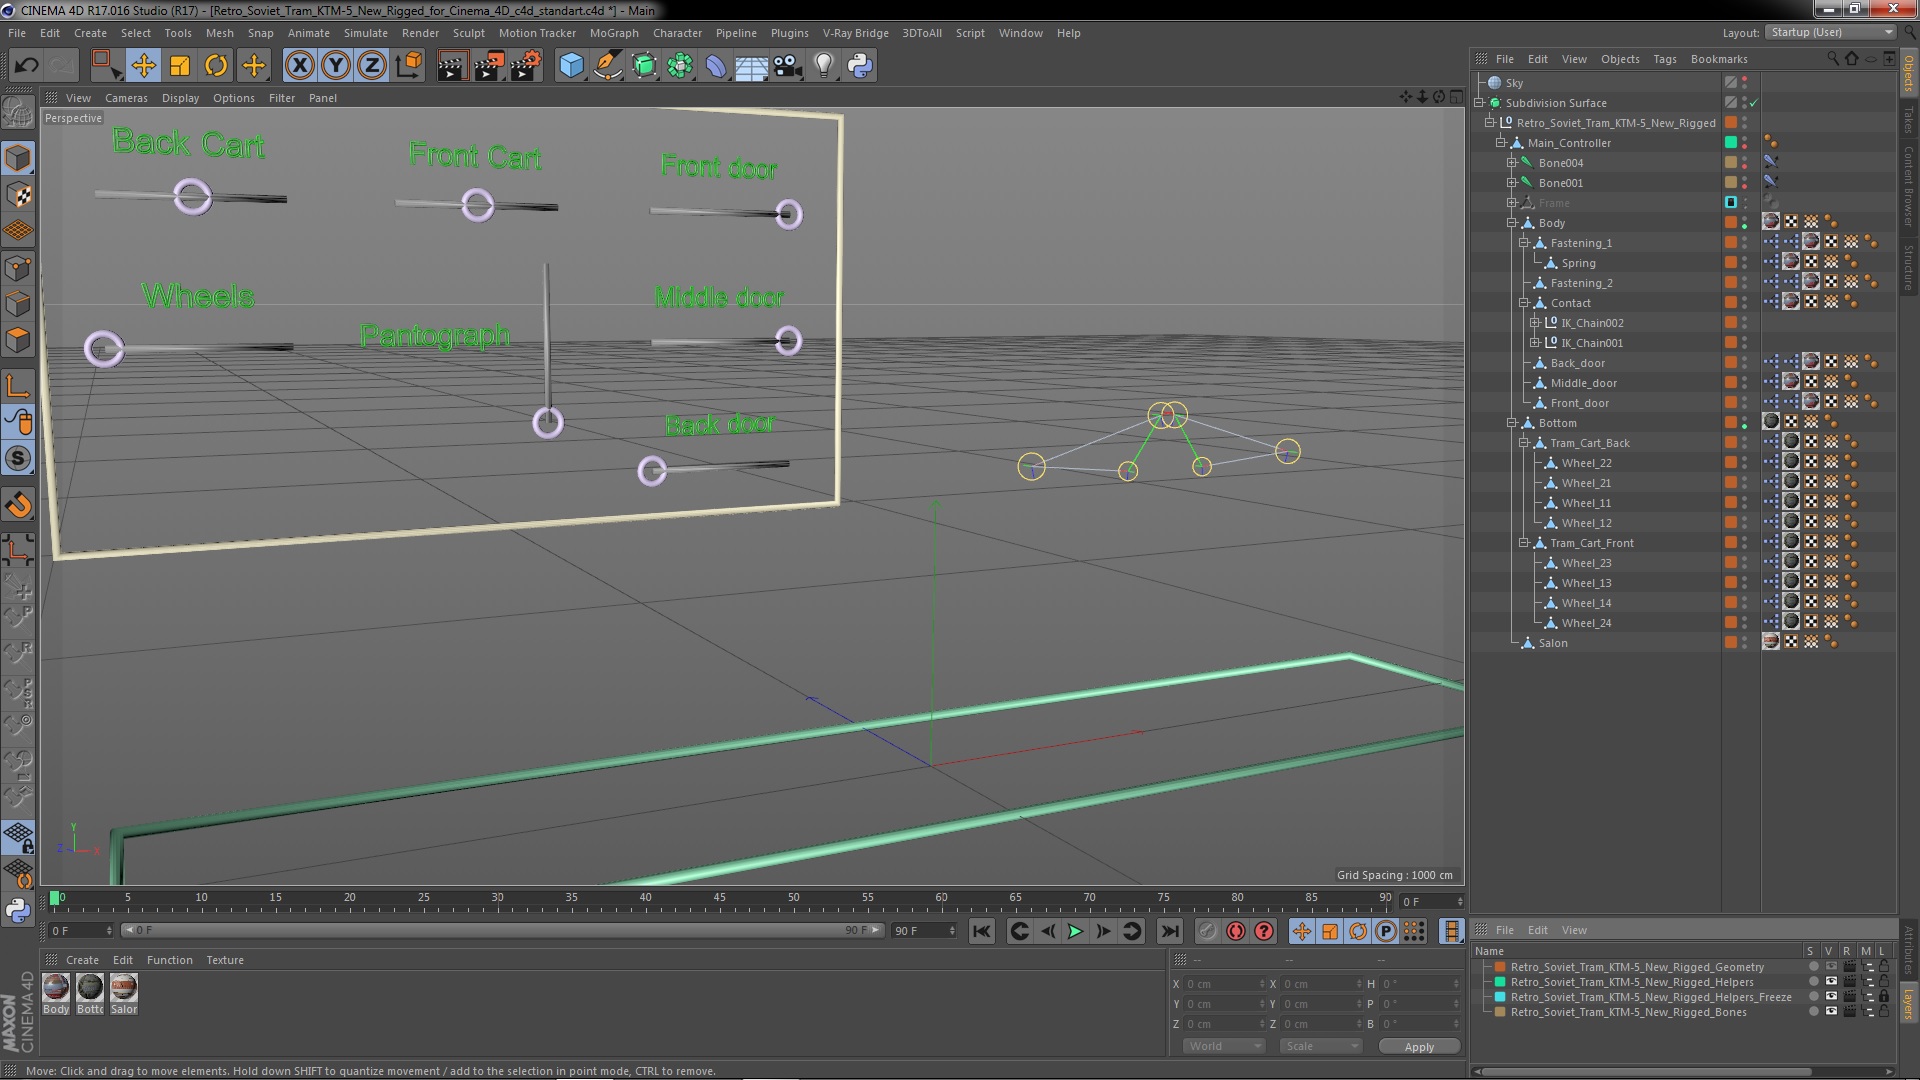Activate the Scale tool
This screenshot has width=1920, height=1080.
(x=180, y=66)
